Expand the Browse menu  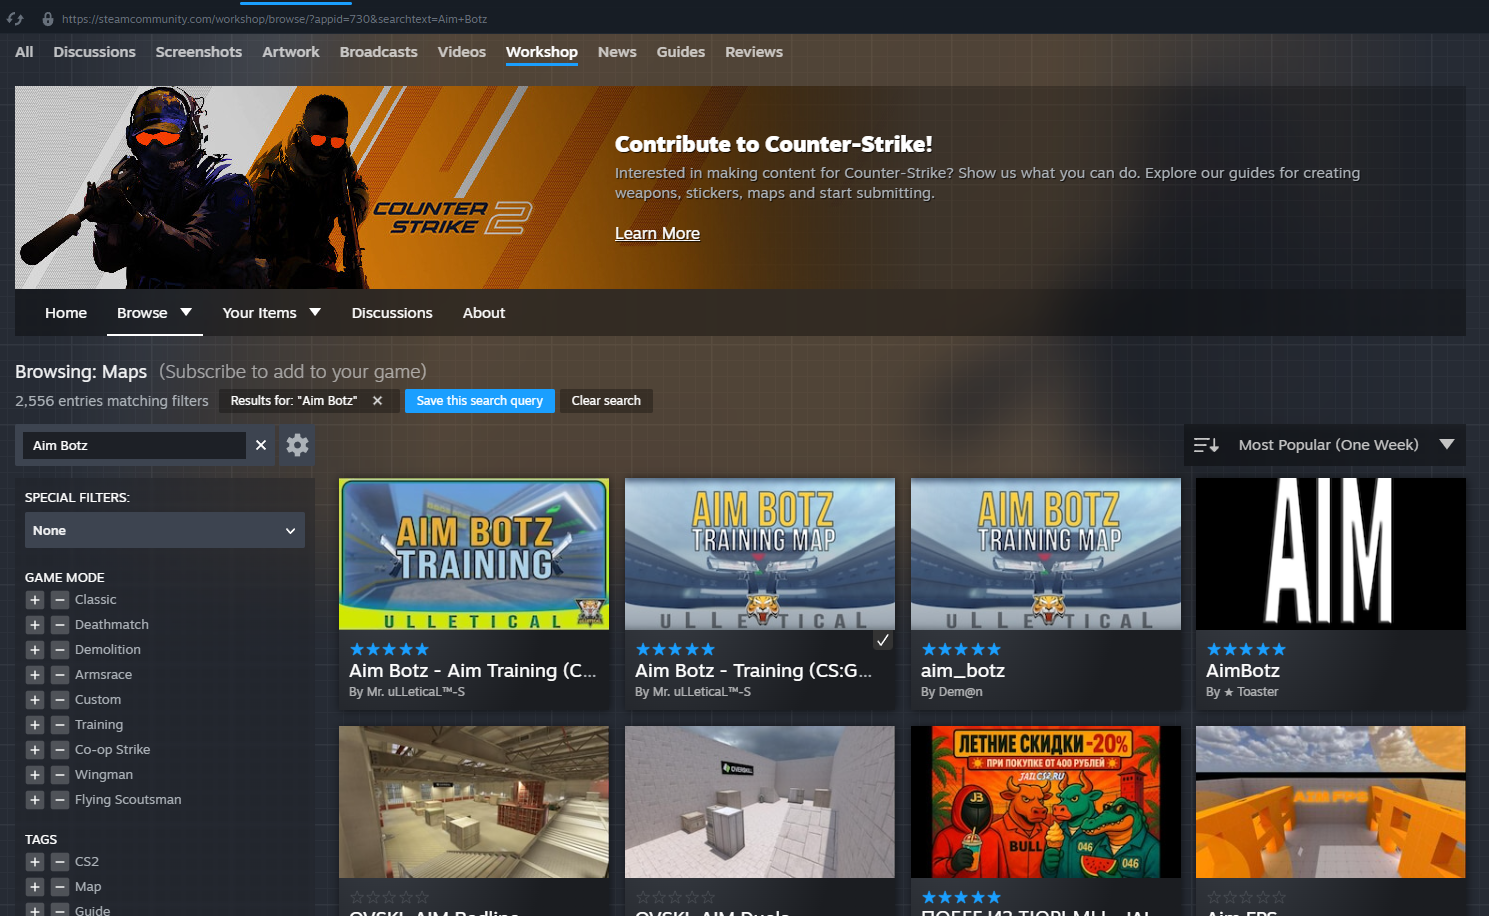click(x=154, y=313)
